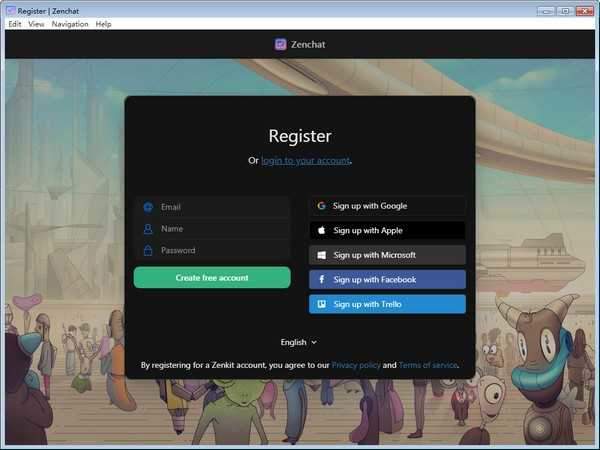
Task: Focus the Password input field
Action: 220,251
